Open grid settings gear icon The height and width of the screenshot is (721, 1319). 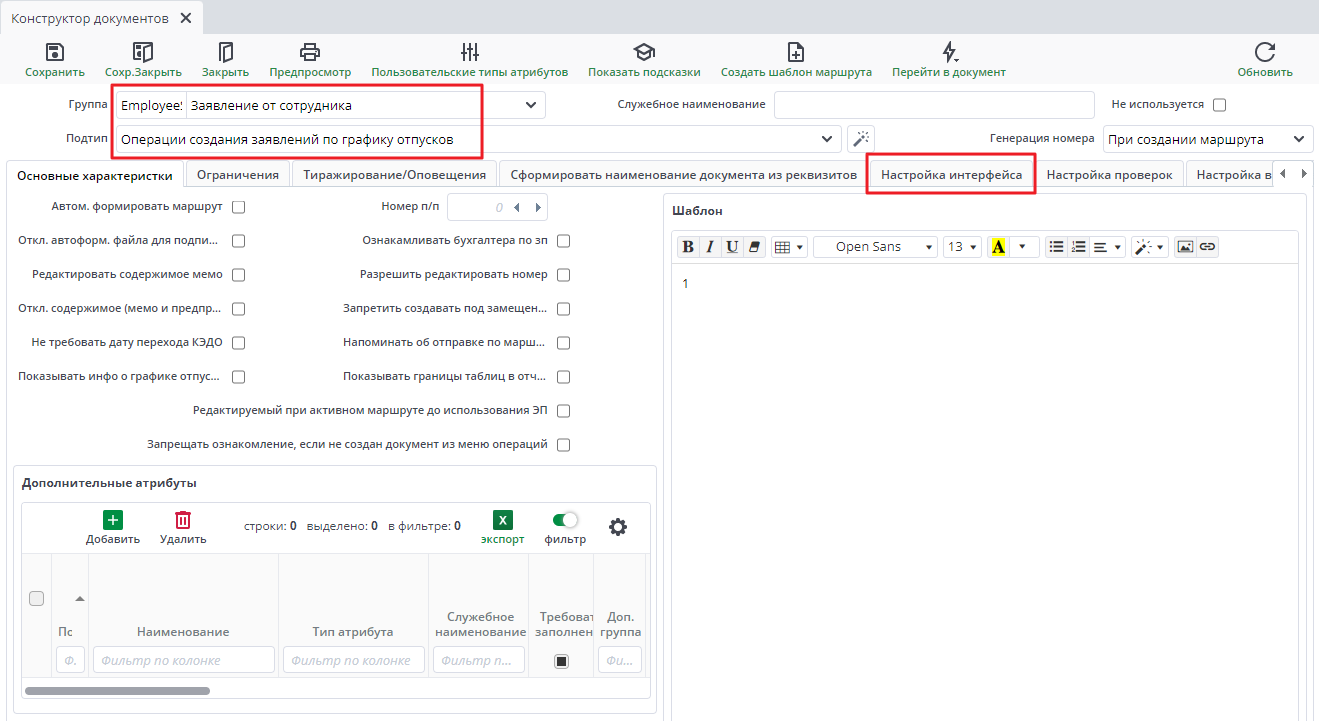click(618, 527)
